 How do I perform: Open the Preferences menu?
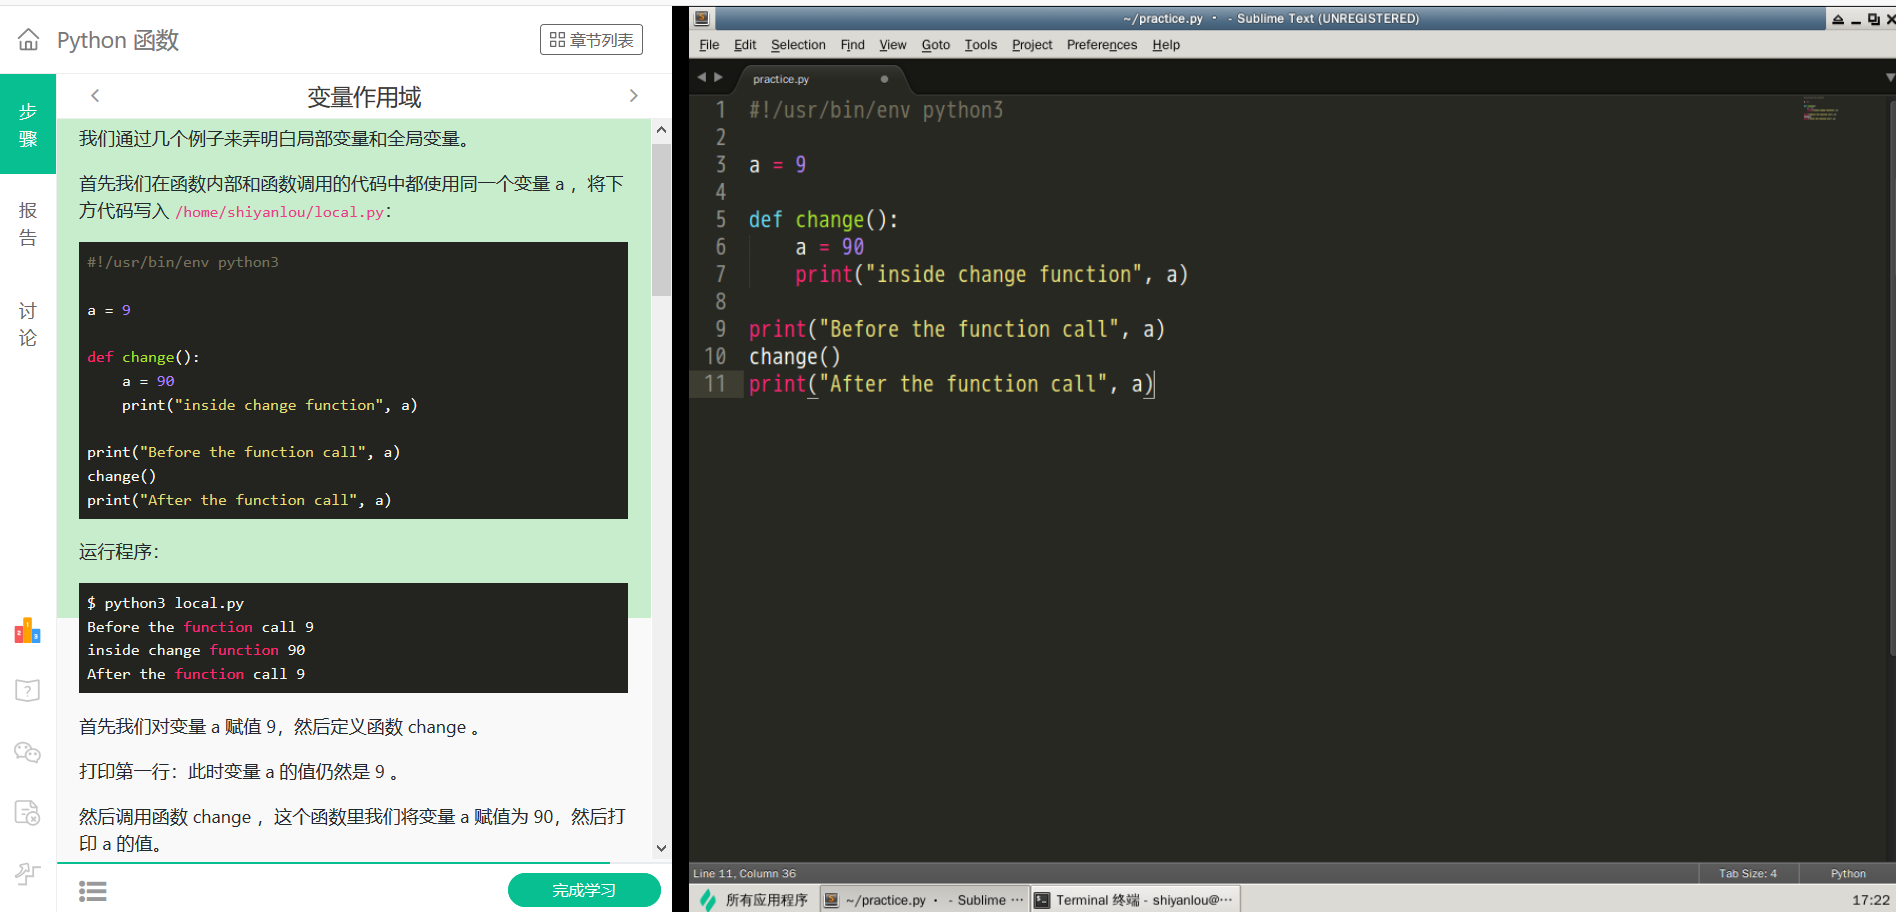pyautogui.click(x=1101, y=45)
